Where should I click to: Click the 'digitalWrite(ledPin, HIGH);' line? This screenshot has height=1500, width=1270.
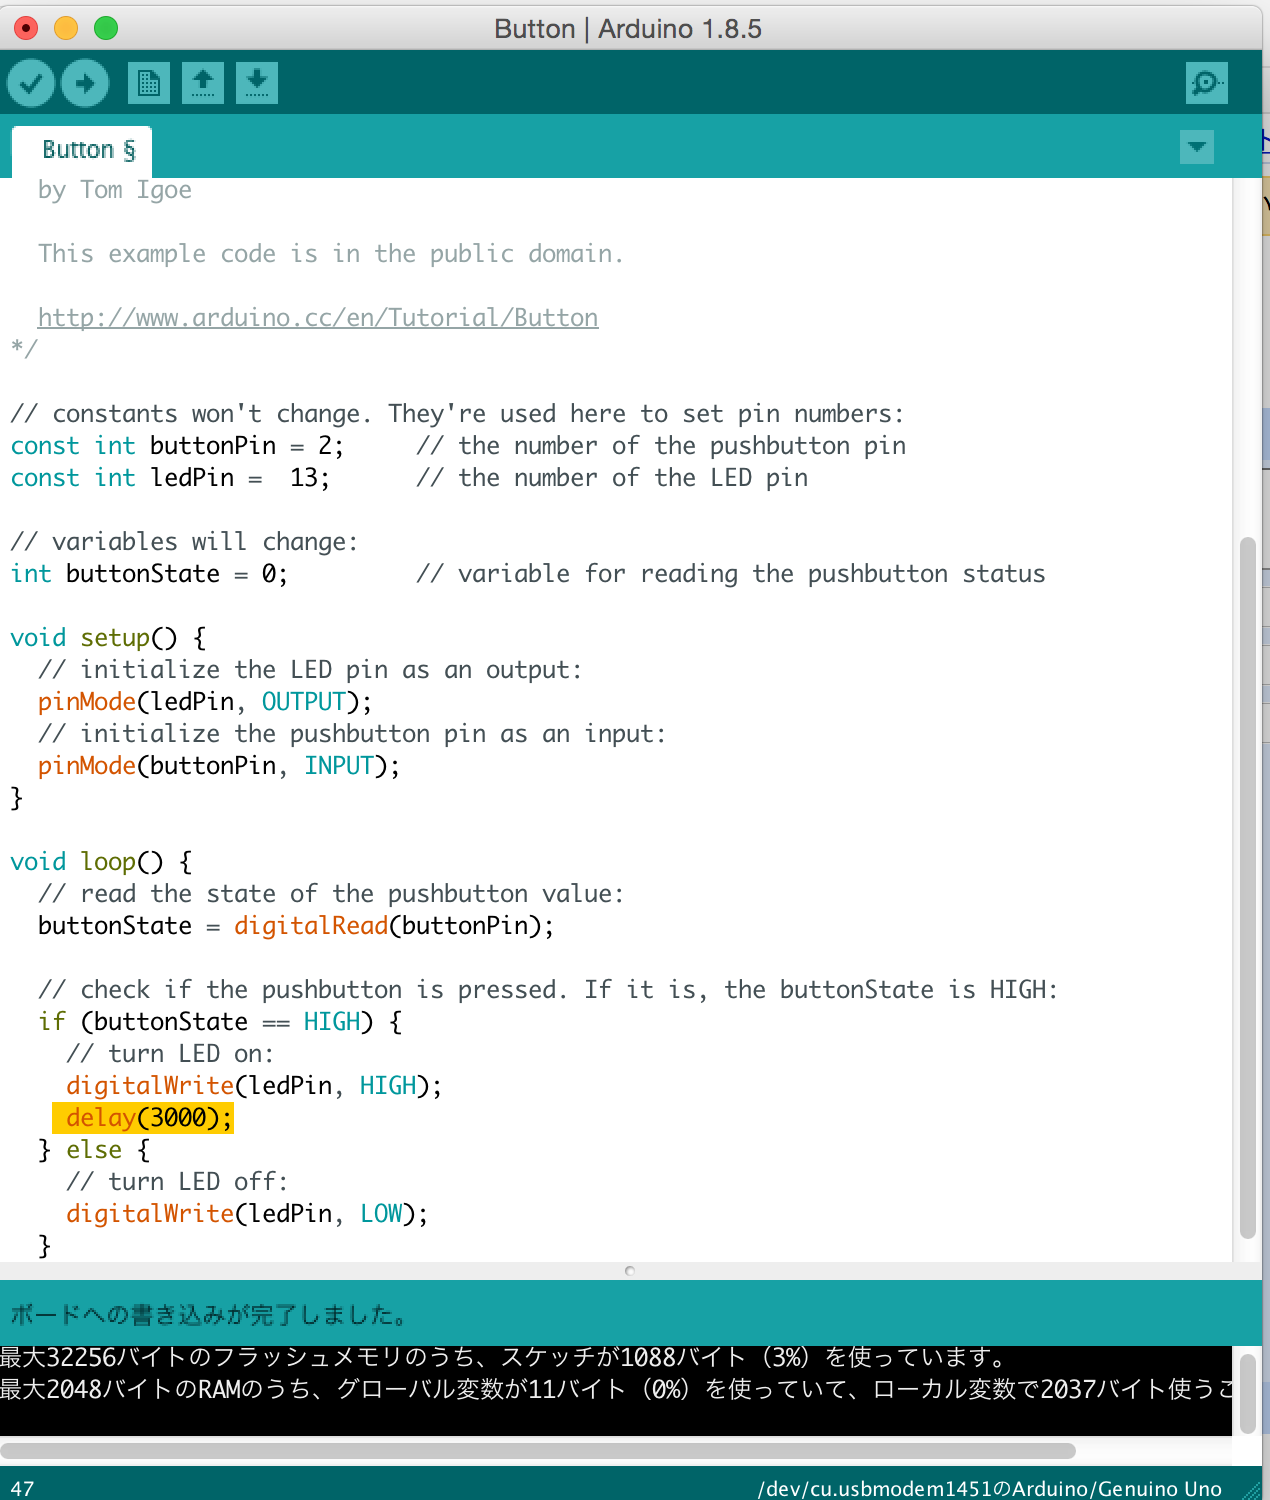click(x=254, y=1086)
